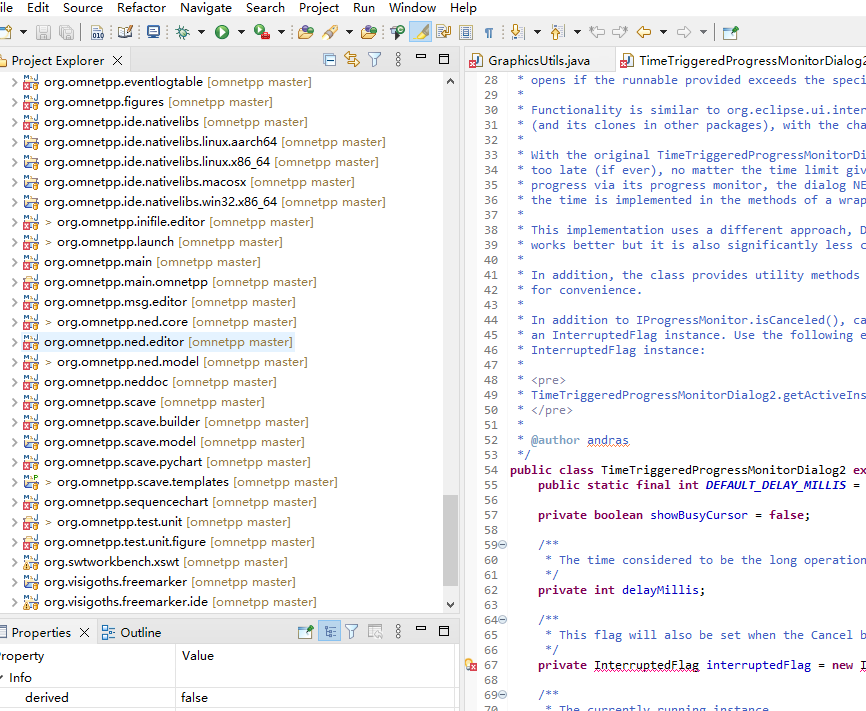Image resolution: width=866 pixels, height=711 pixels.
Task: Select org.omnetpp.ide.nativelibs.macosx project
Action: (x=145, y=182)
